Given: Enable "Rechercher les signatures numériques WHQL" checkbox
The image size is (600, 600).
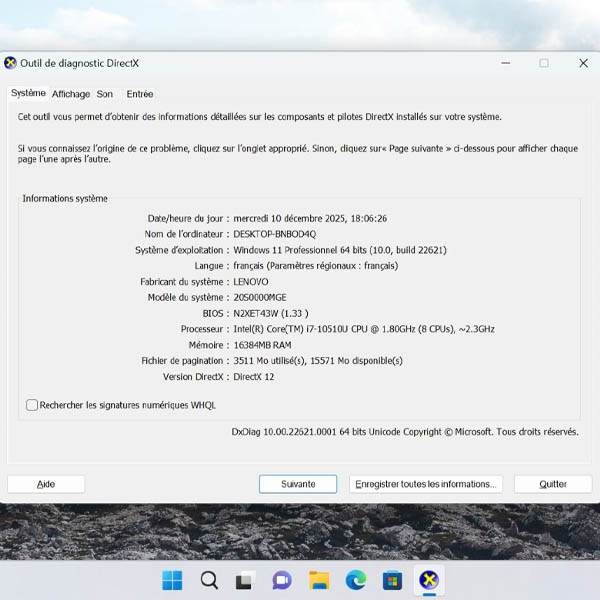Looking at the screenshot, I should point(33,405).
